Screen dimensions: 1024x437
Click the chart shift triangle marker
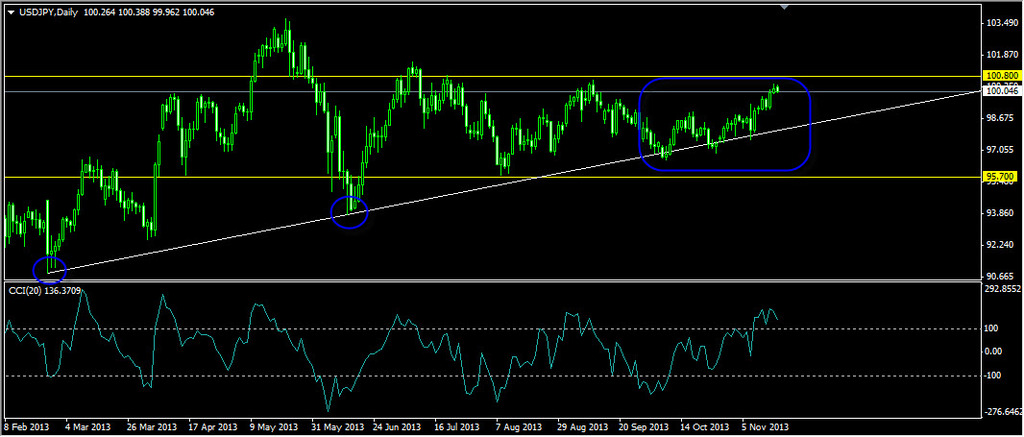coord(785,7)
